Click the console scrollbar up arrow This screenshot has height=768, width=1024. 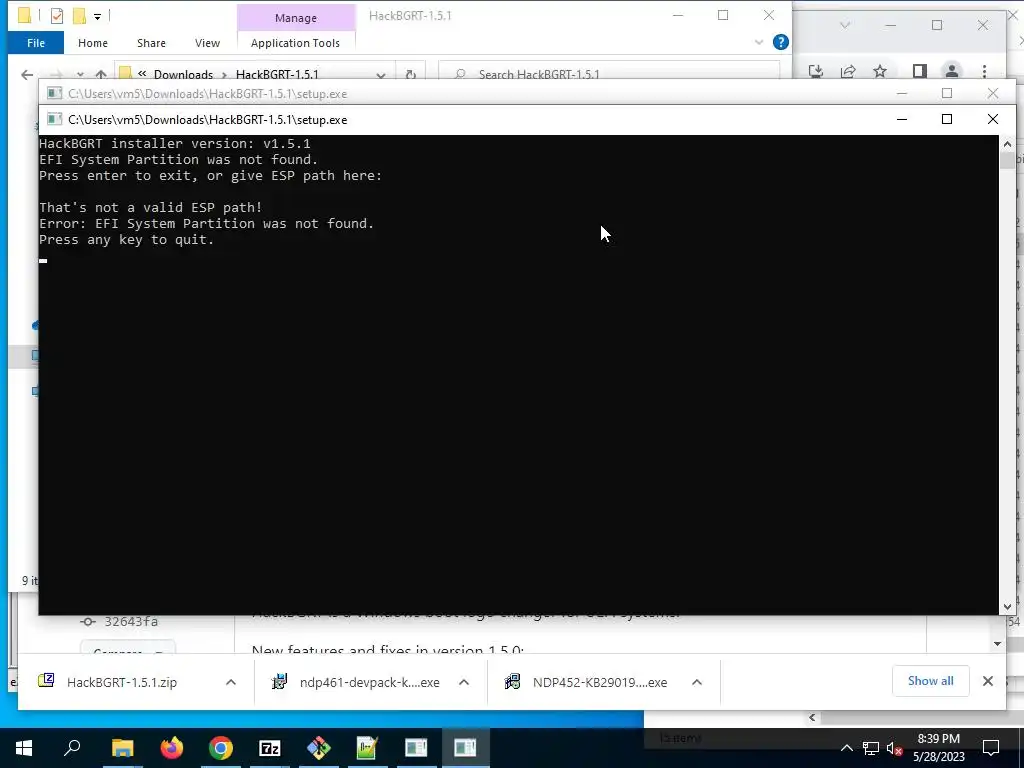click(x=1007, y=144)
